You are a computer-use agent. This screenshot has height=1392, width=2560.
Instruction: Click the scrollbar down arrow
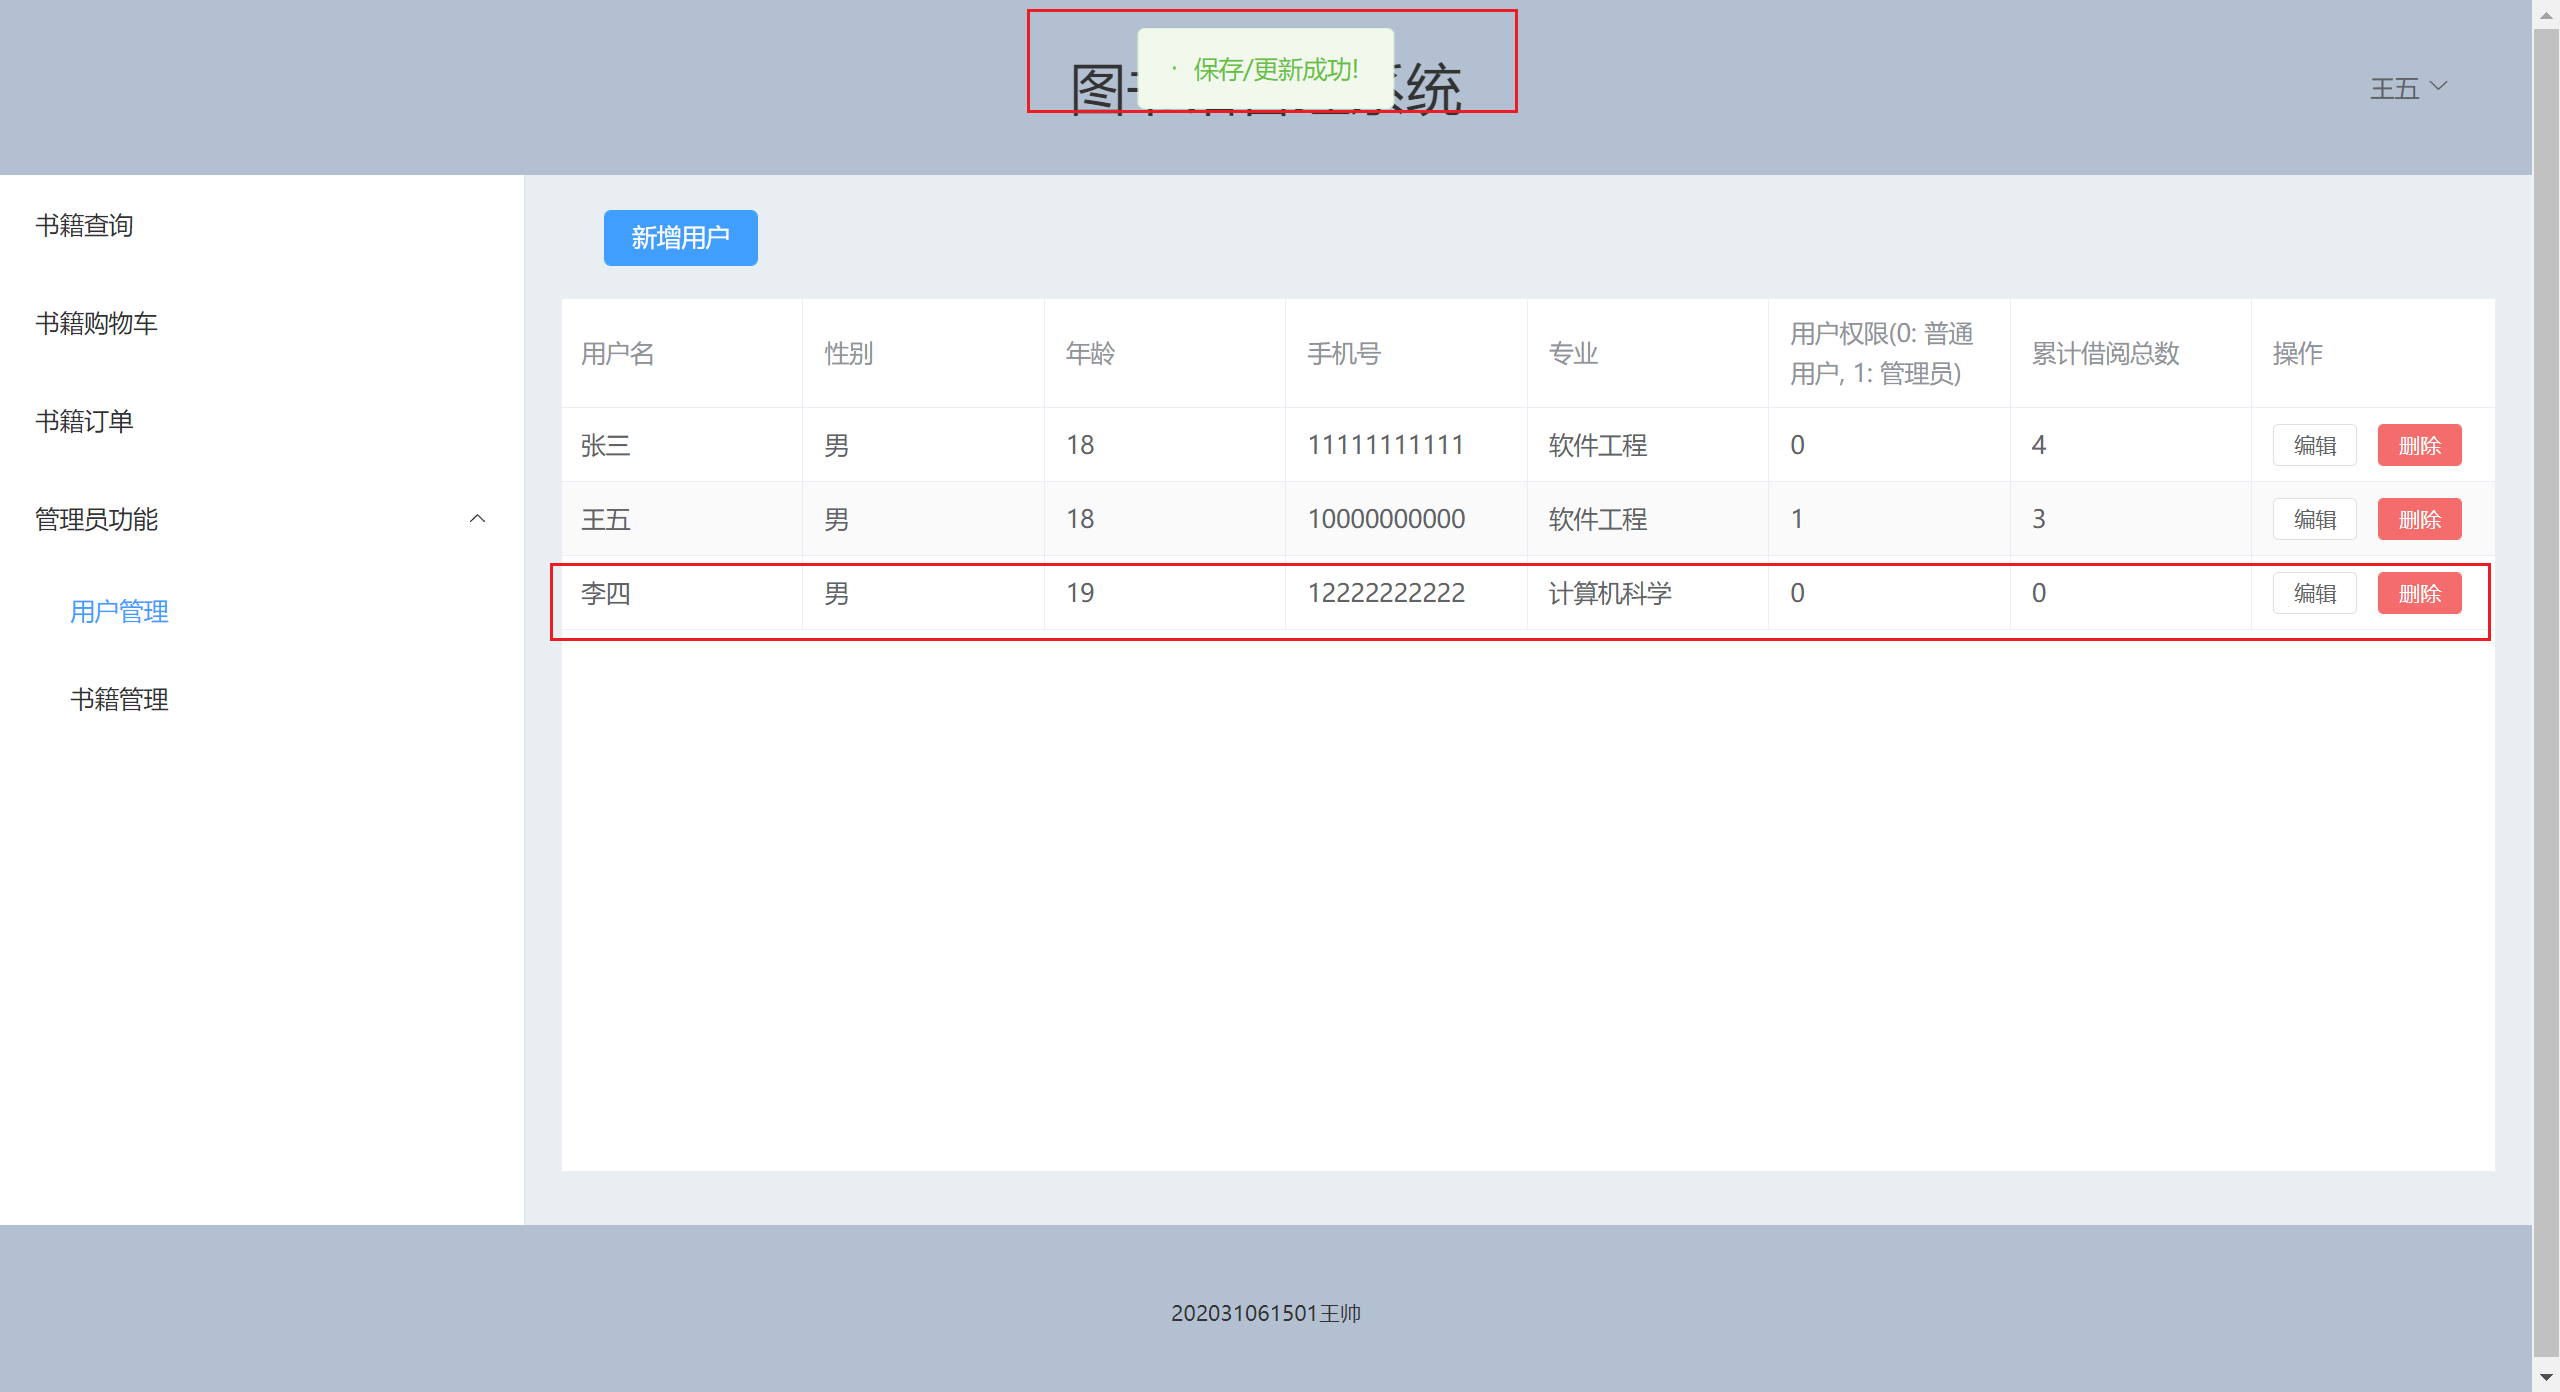(x=2546, y=1379)
